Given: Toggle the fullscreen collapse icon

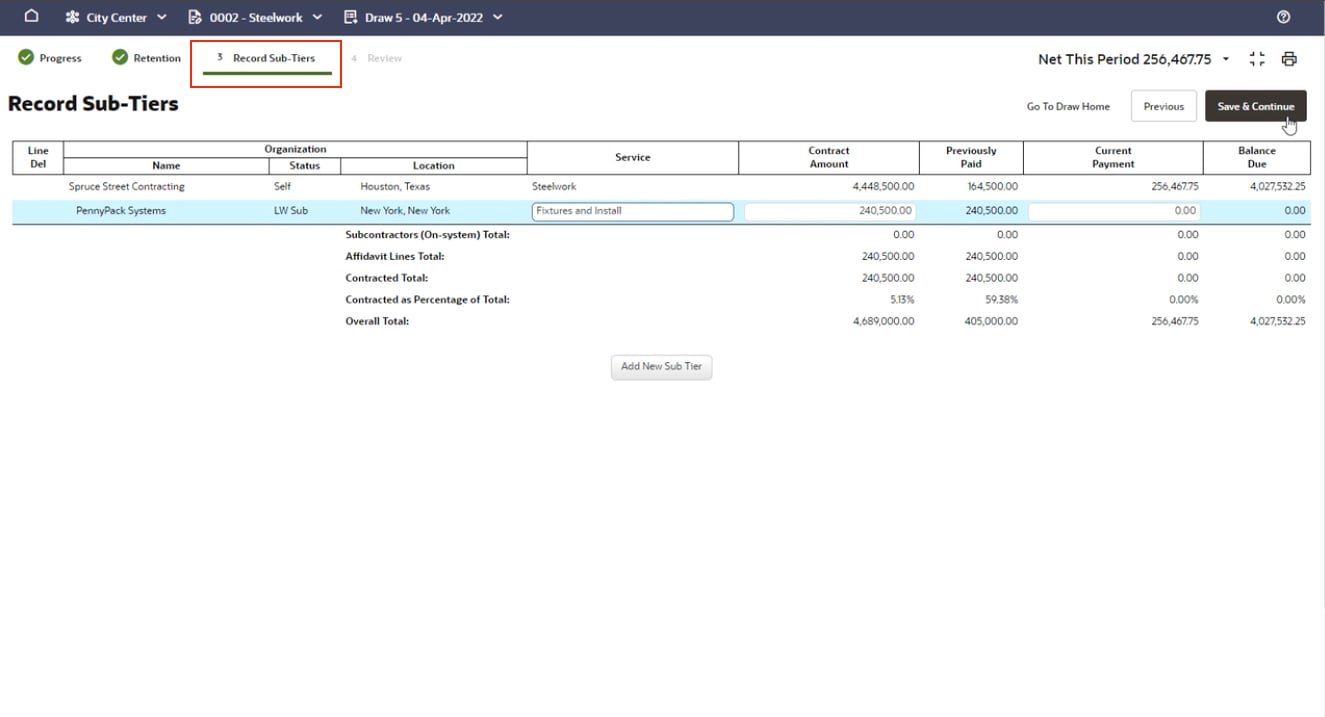Looking at the screenshot, I should tap(1257, 59).
